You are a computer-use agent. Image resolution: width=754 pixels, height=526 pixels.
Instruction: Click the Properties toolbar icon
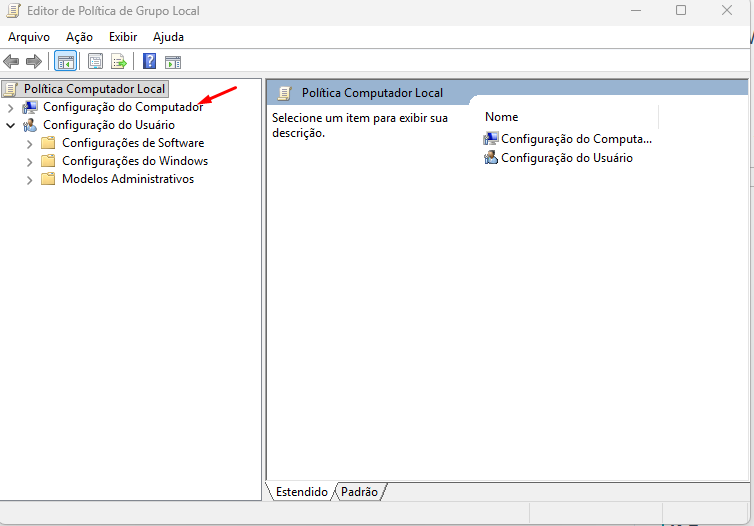[x=96, y=62]
